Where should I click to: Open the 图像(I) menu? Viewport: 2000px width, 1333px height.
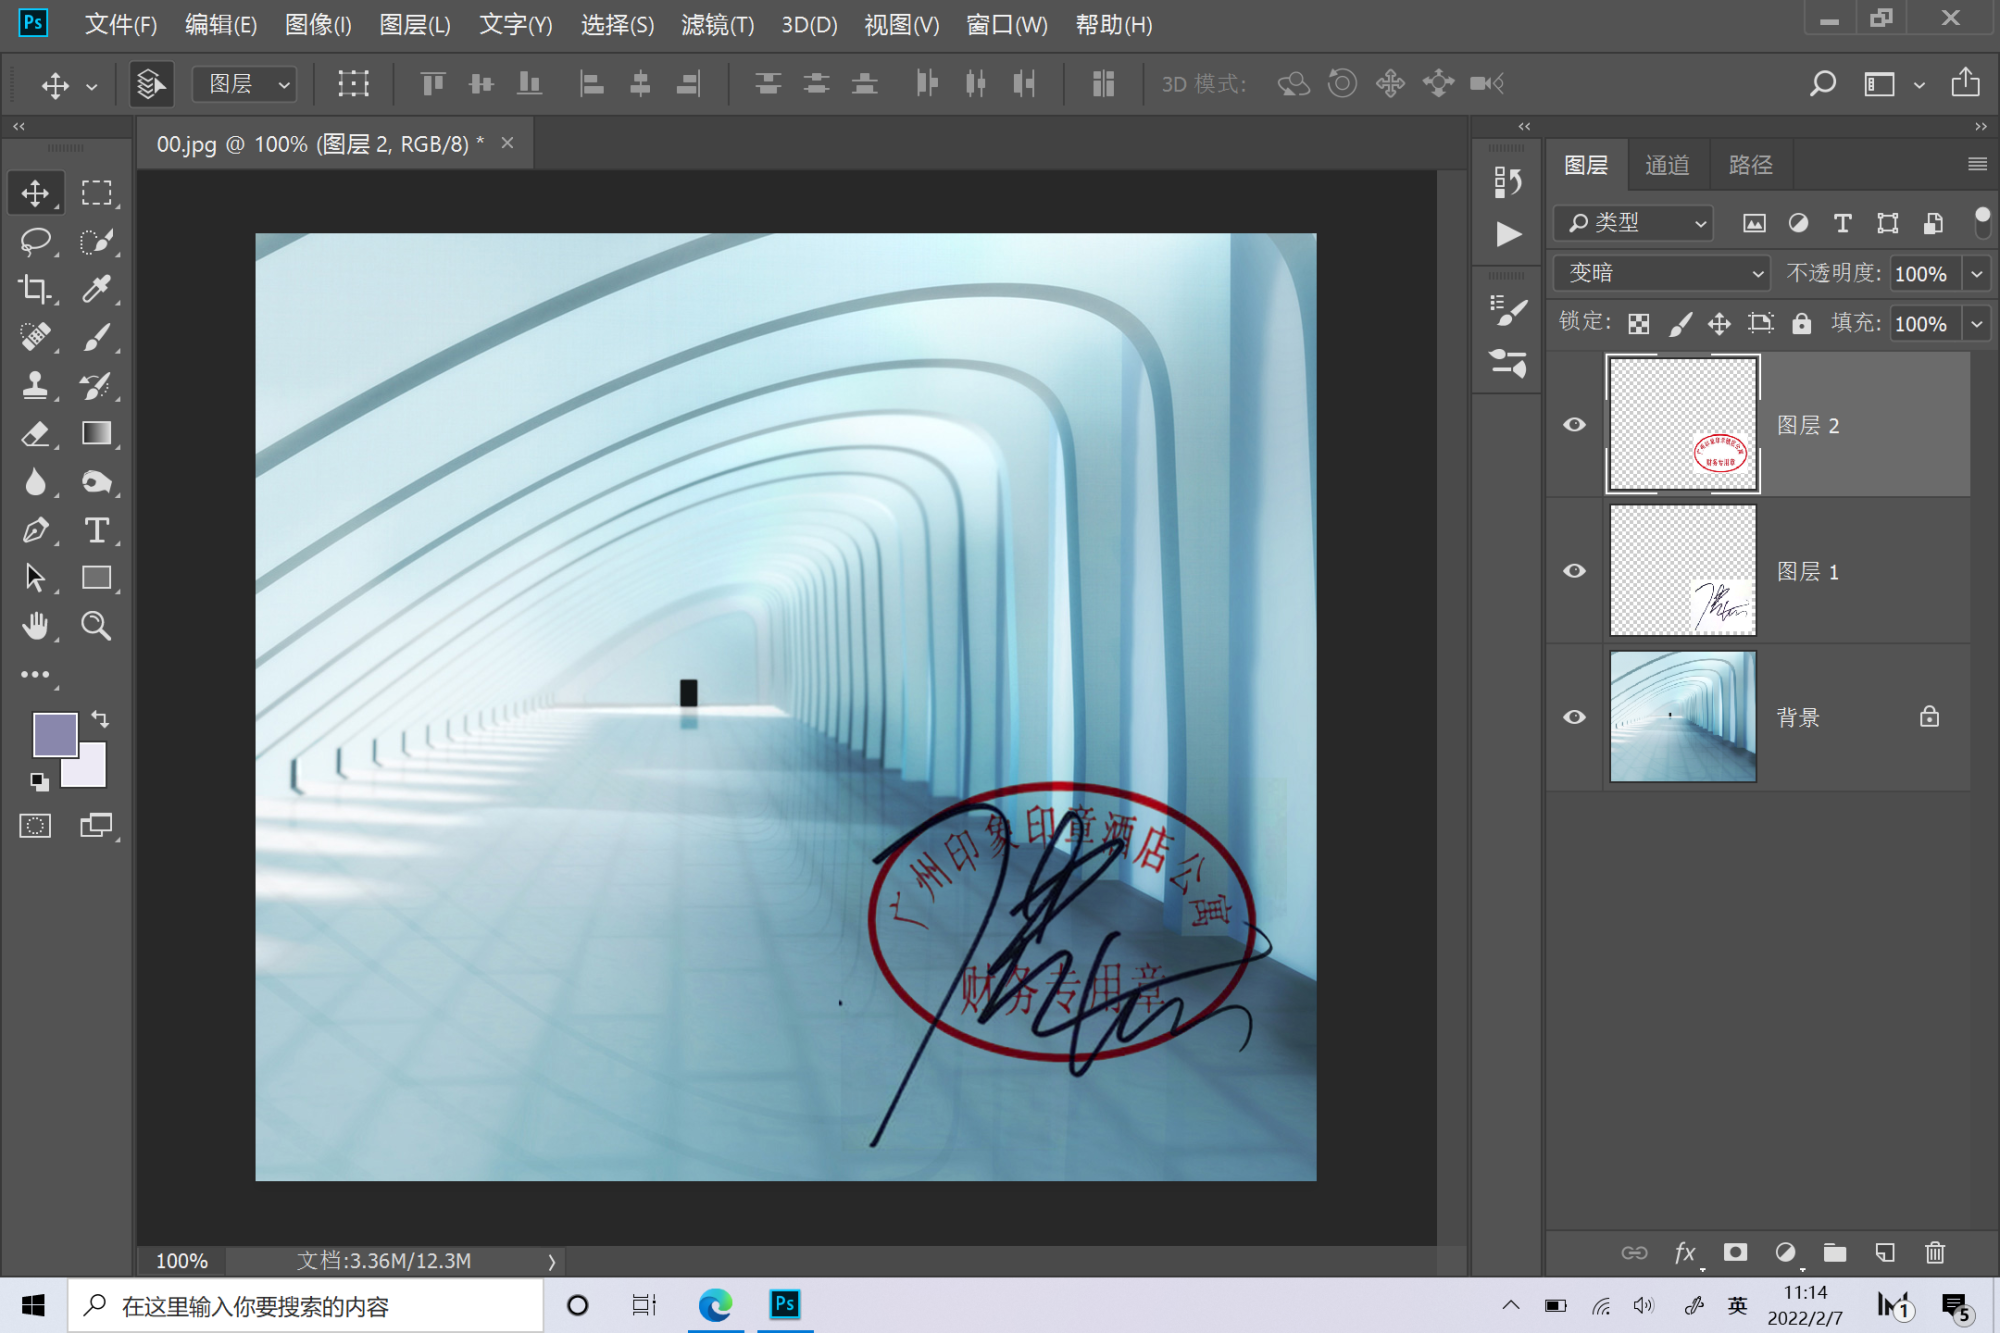(x=318, y=24)
